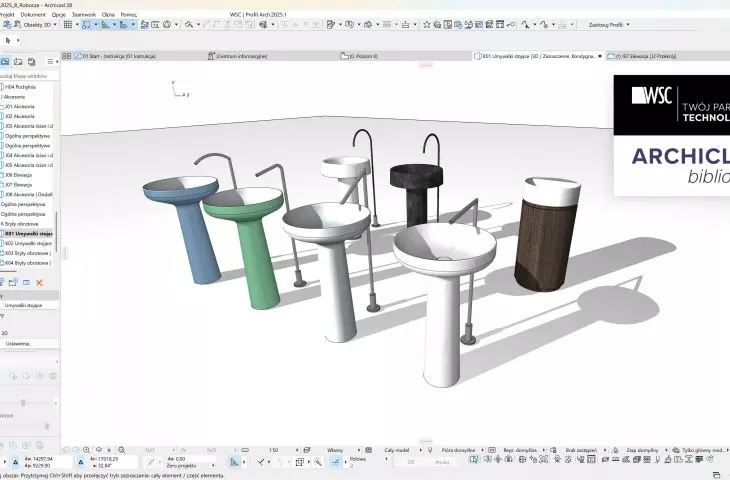Select the Arrow selection tool
The height and width of the screenshot is (480, 730).
click(x=8, y=41)
